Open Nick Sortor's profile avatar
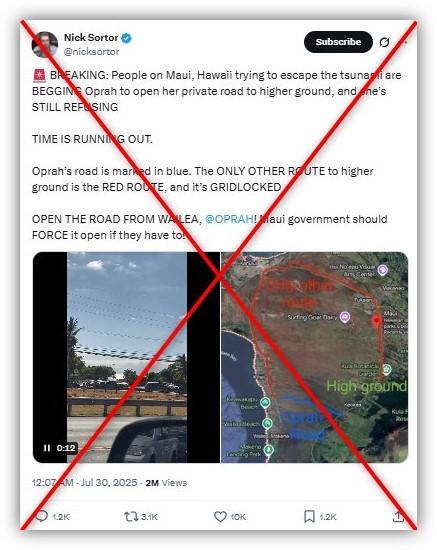 [45, 44]
